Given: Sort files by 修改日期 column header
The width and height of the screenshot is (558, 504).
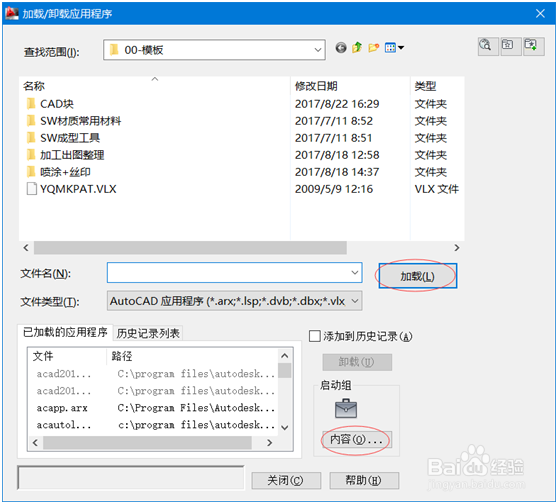Looking at the screenshot, I should (350, 86).
